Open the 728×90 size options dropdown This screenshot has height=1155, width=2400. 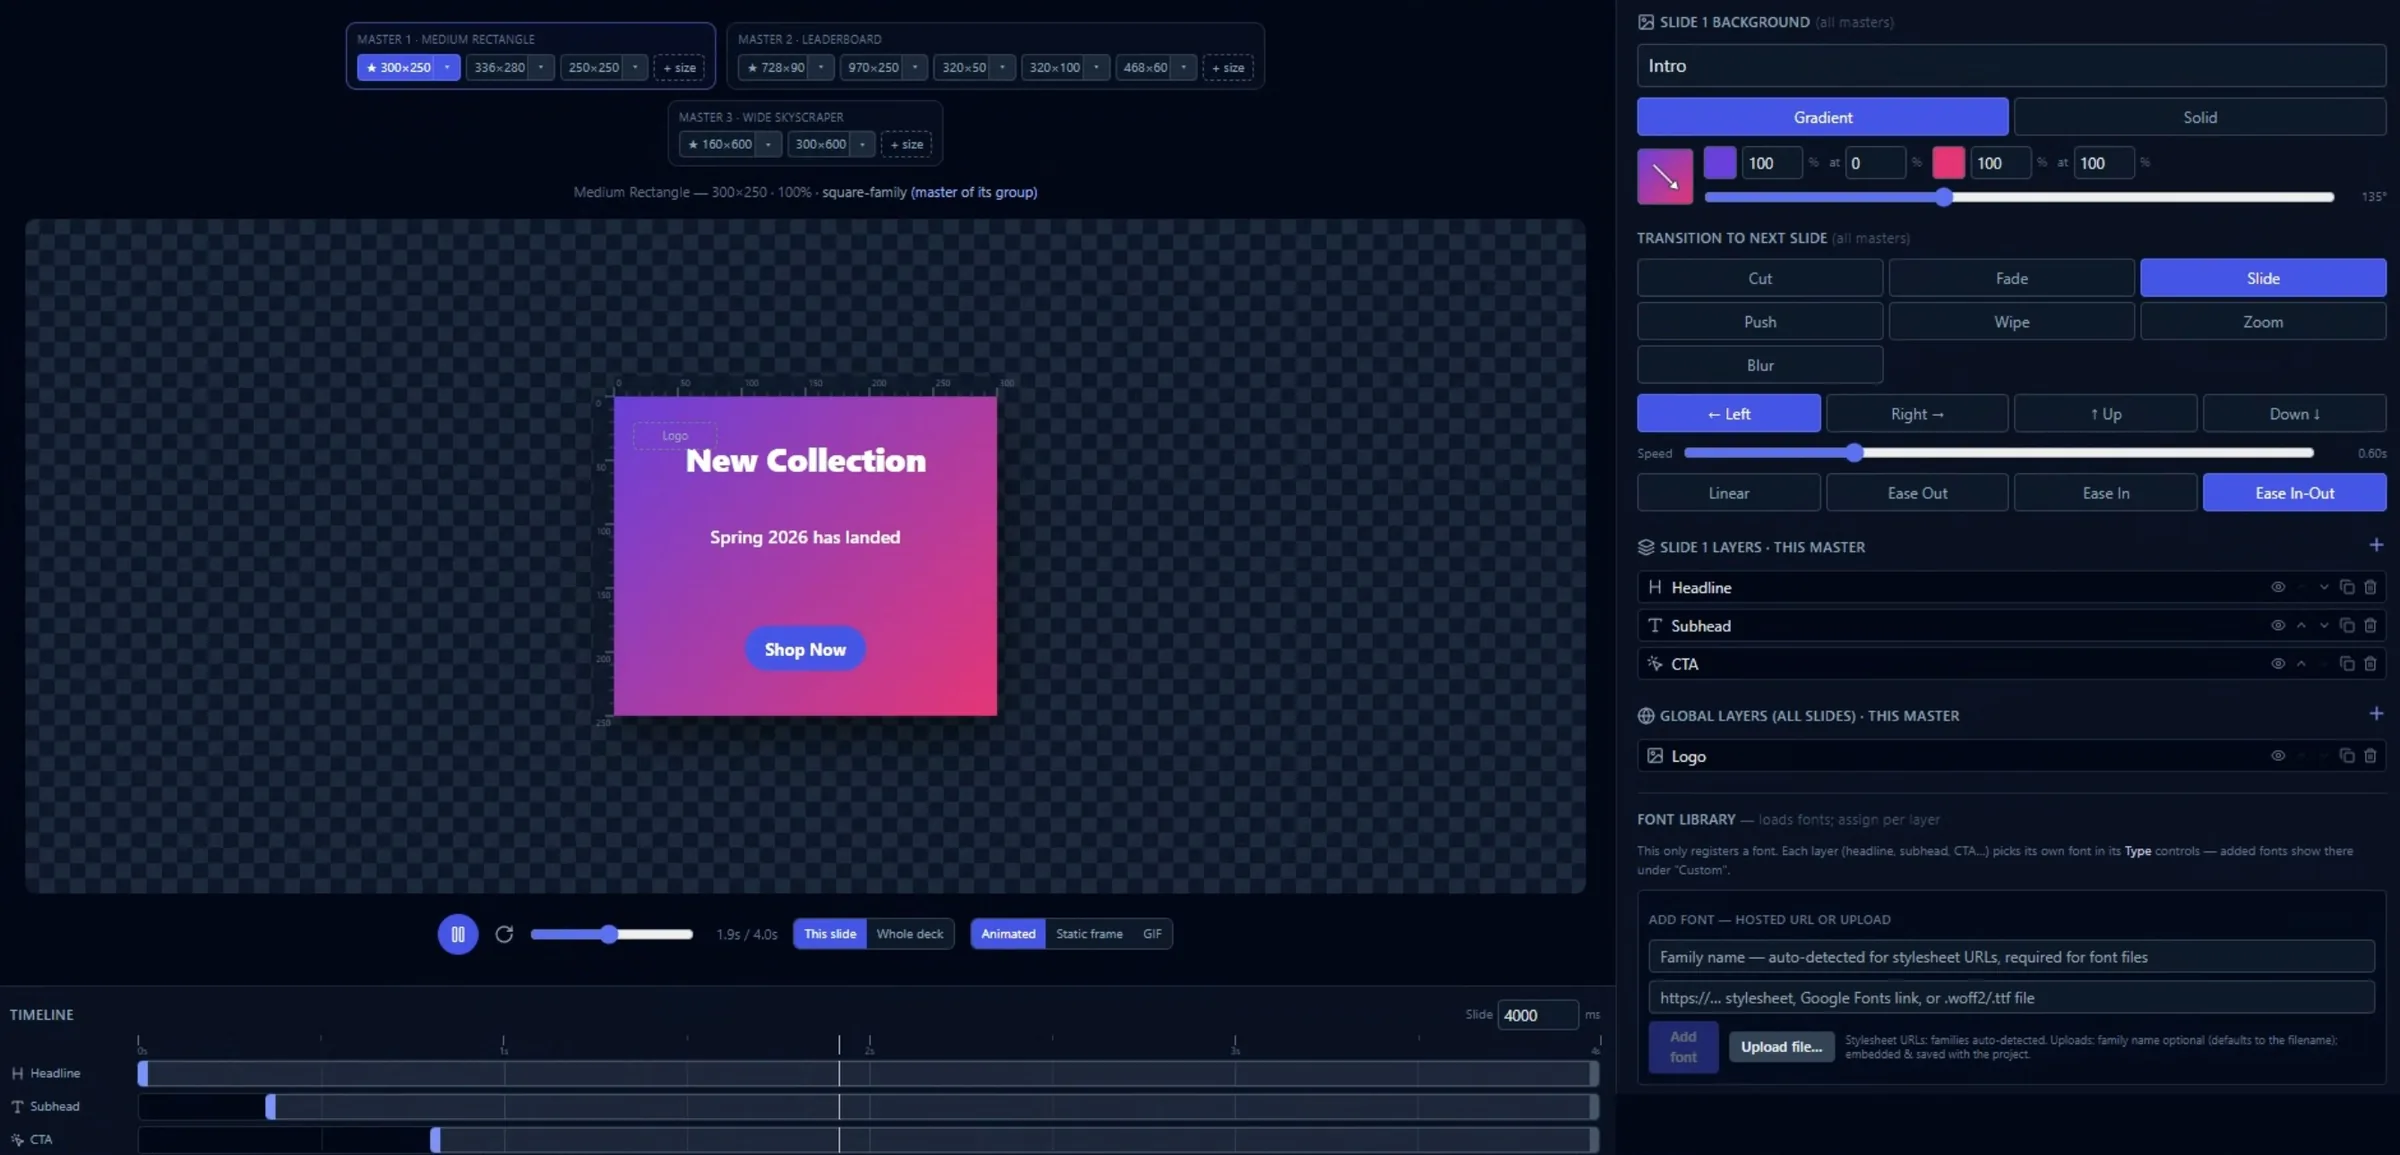pos(820,68)
